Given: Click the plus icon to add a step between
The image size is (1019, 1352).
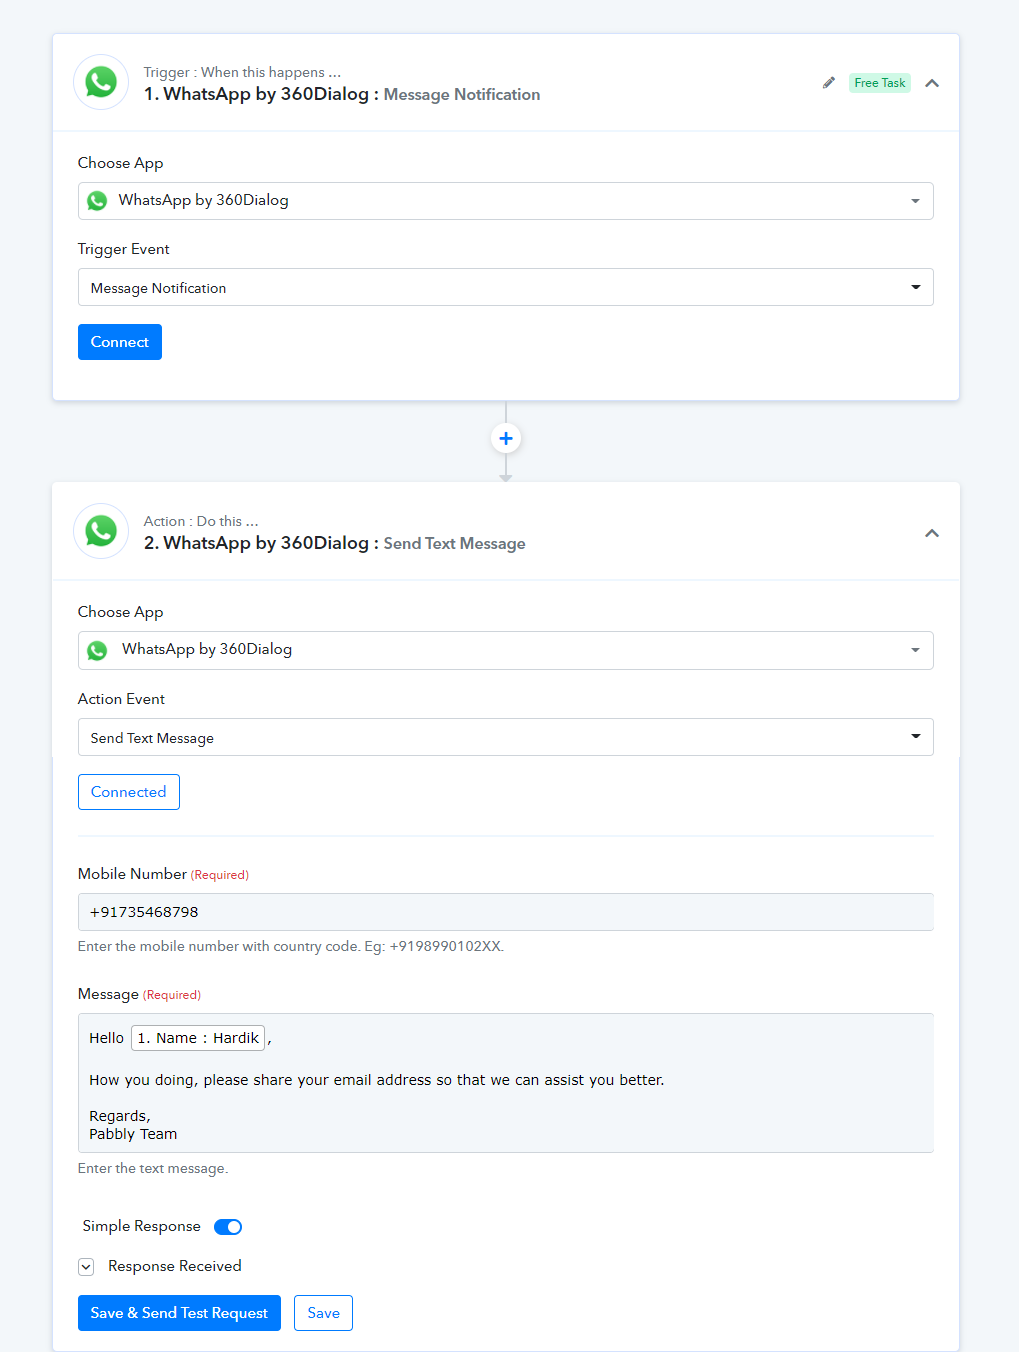Looking at the screenshot, I should (506, 438).
